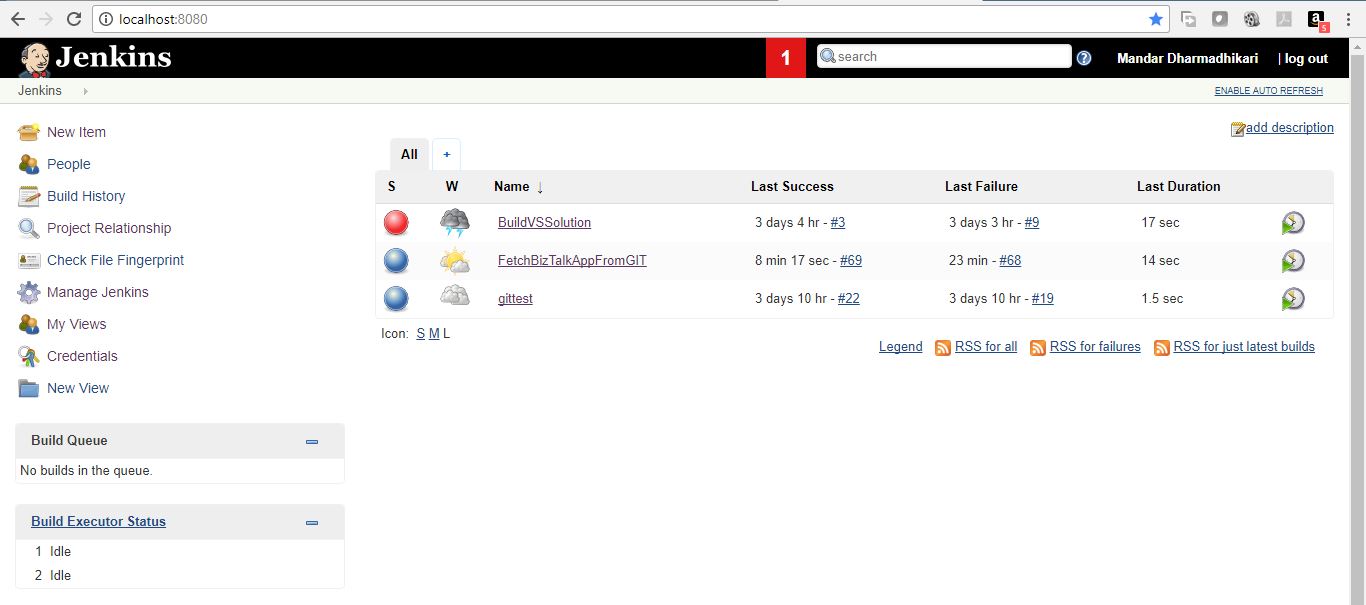This screenshot has height=605, width=1366.
Task: Click blue status ball of FetchBizTalkAppFromGIT
Action: (396, 260)
